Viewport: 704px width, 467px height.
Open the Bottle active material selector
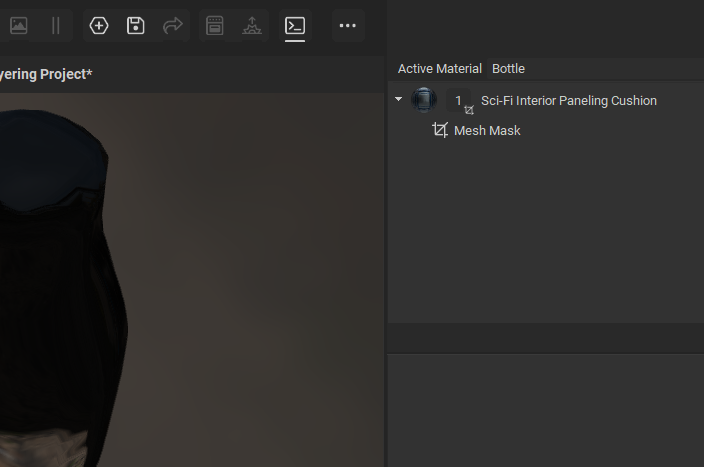tap(508, 69)
